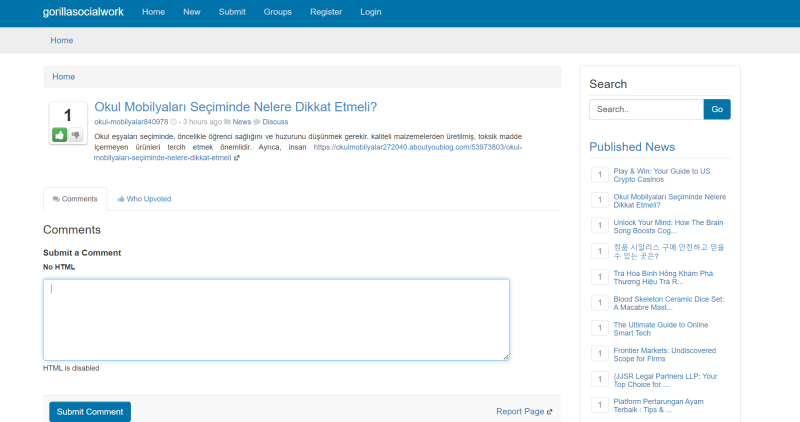Open the Submit menu item
This screenshot has width=800, height=422.
point(232,12)
